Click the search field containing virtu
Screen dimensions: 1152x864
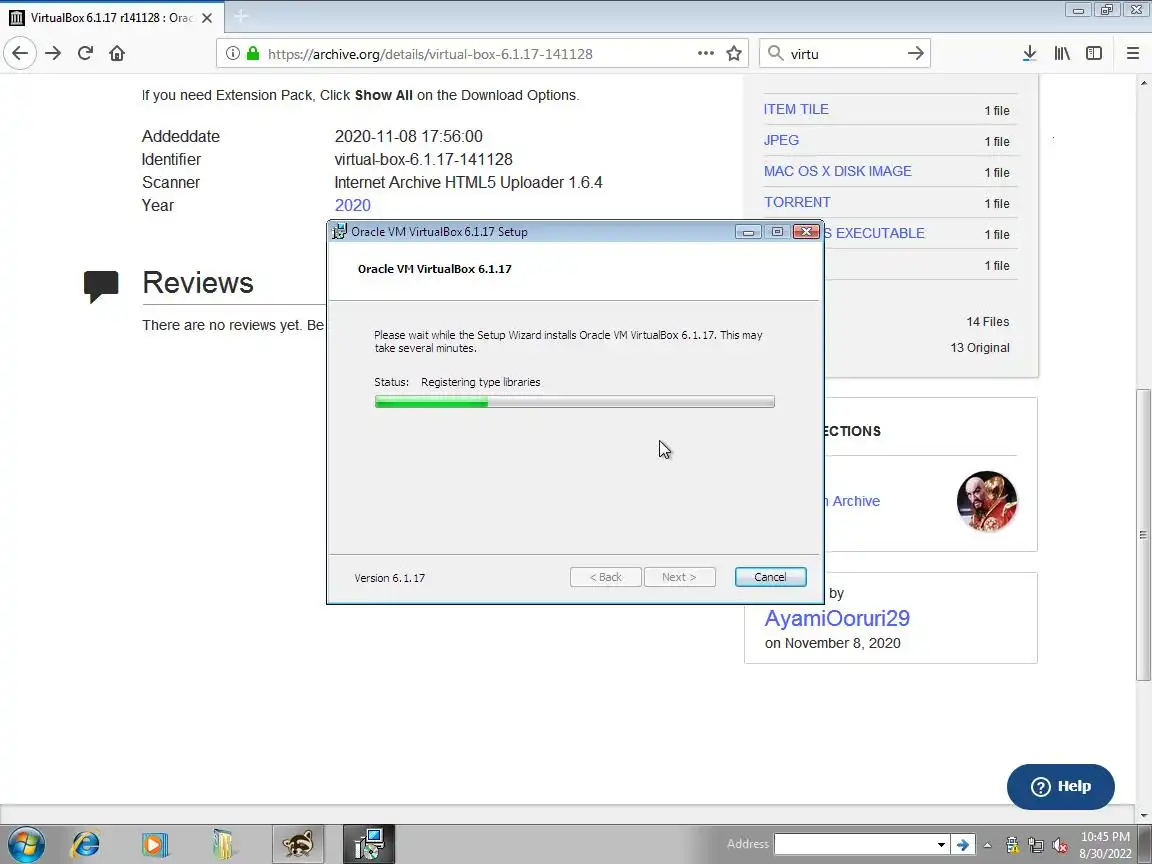tap(843, 54)
